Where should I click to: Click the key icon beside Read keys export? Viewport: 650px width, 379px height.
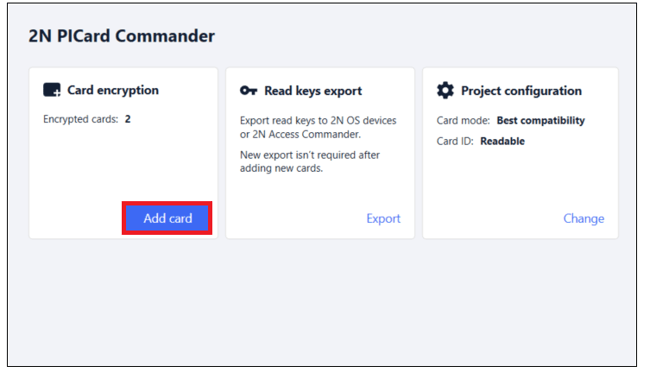tap(248, 90)
